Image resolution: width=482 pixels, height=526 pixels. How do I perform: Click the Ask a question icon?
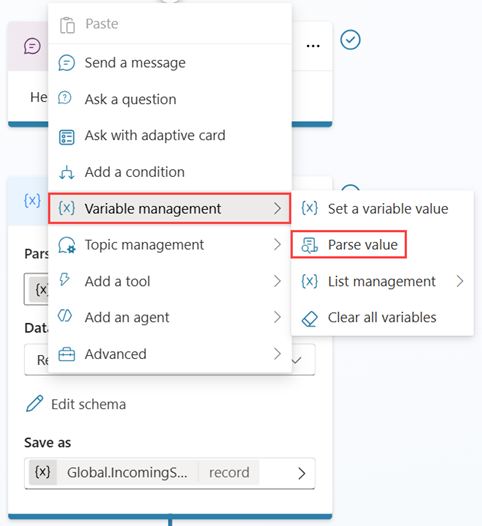coord(65,98)
